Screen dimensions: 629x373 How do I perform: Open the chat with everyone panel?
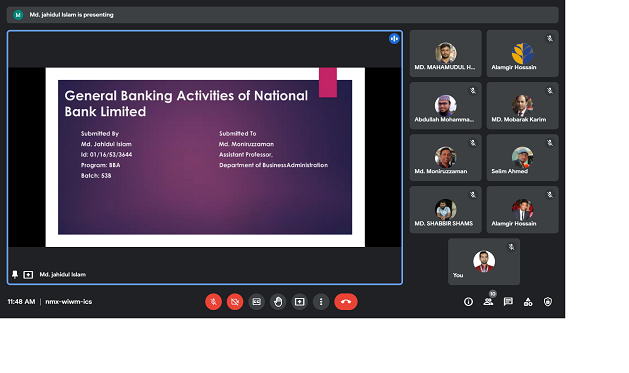[508, 302]
